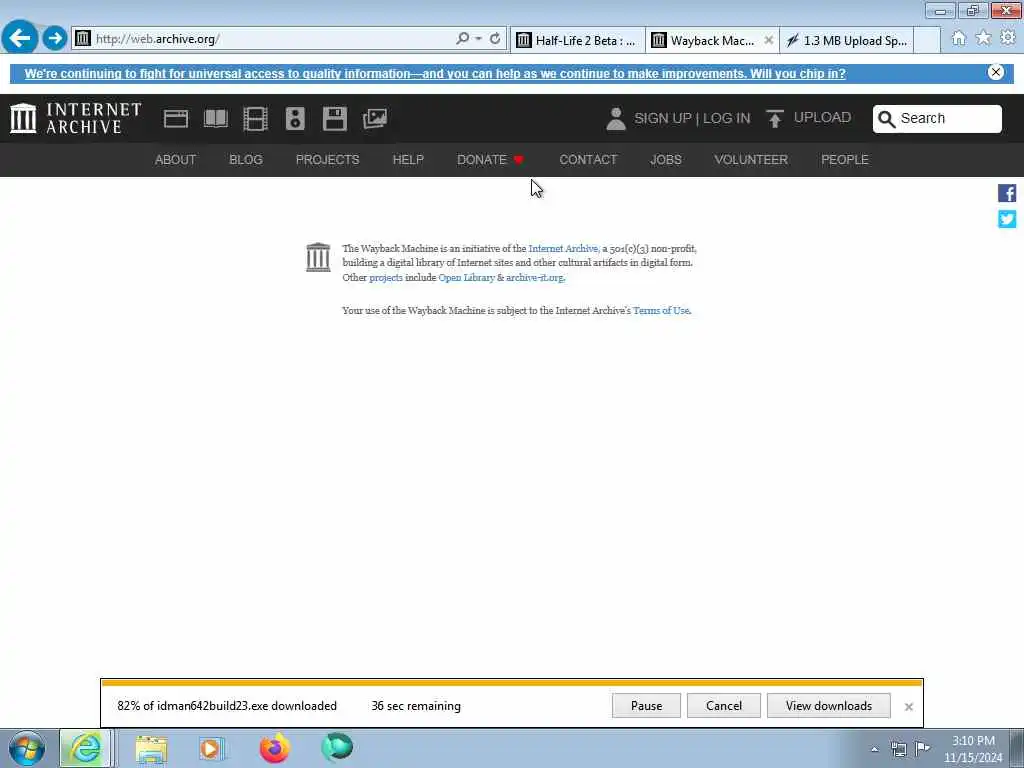
Task: Click the View downloads button
Action: point(829,706)
